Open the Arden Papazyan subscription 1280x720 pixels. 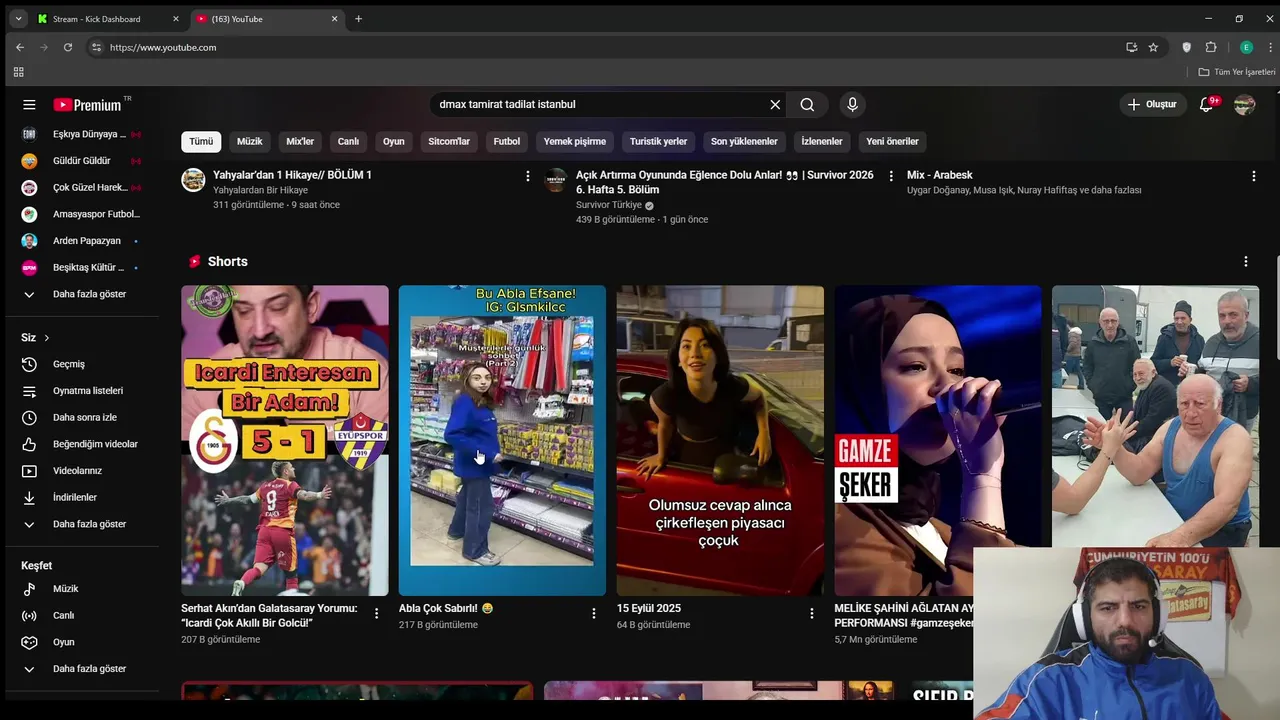click(82, 241)
